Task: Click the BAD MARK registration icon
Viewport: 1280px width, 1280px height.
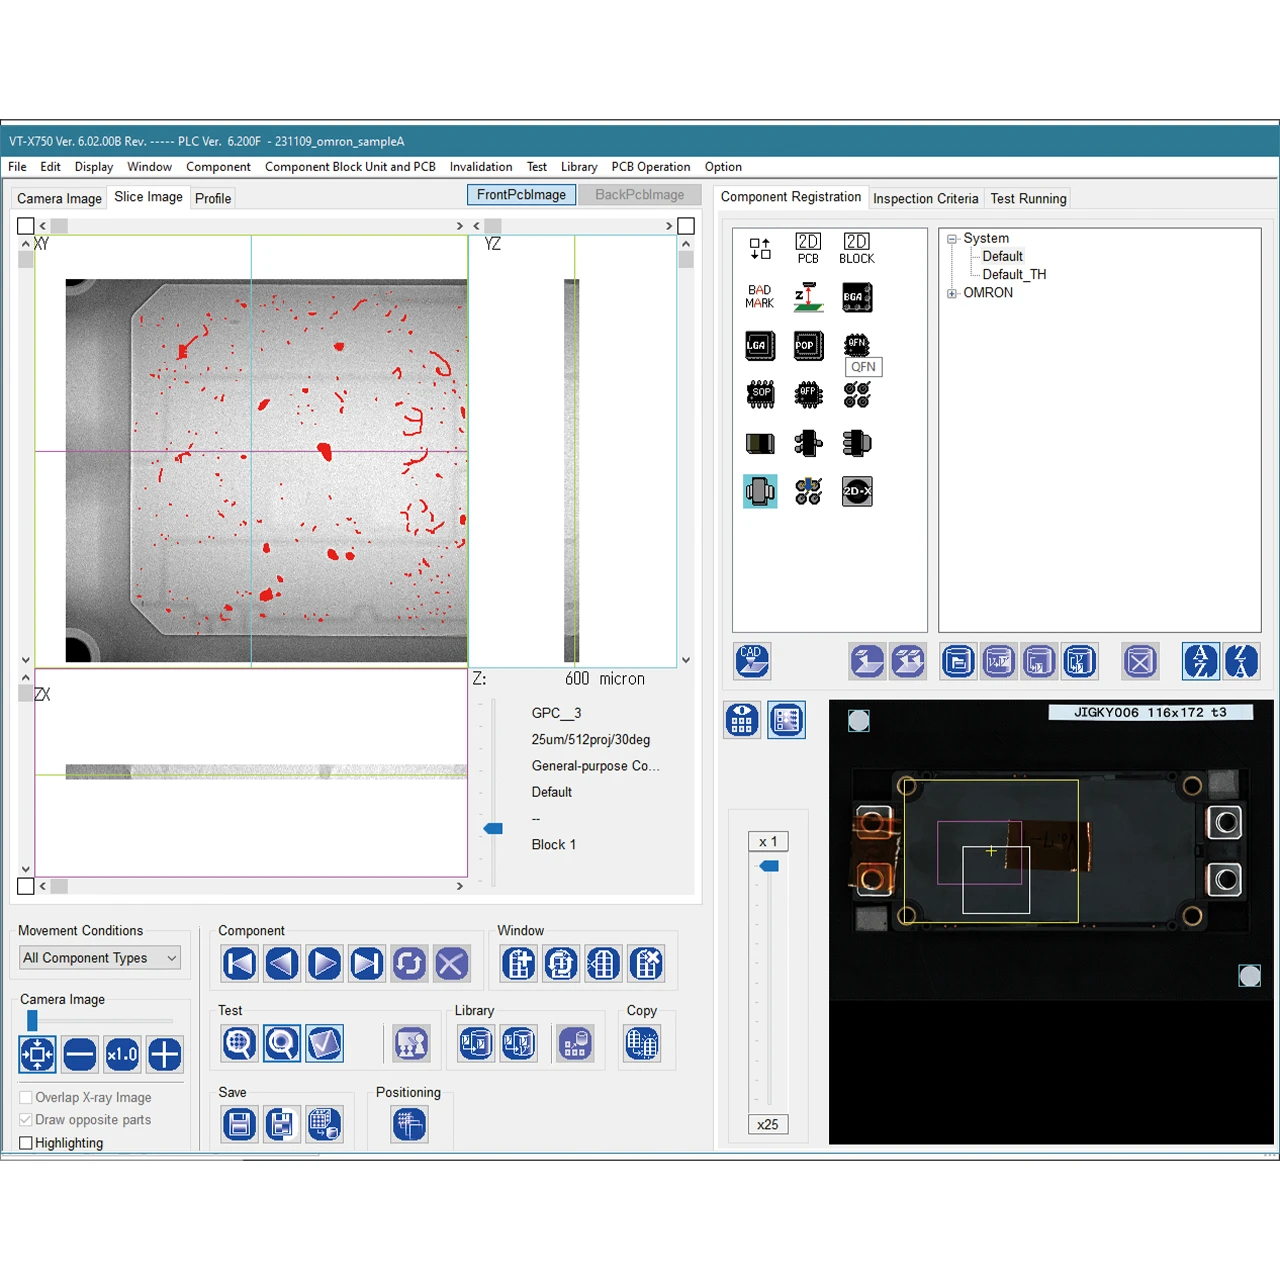Action: (760, 297)
